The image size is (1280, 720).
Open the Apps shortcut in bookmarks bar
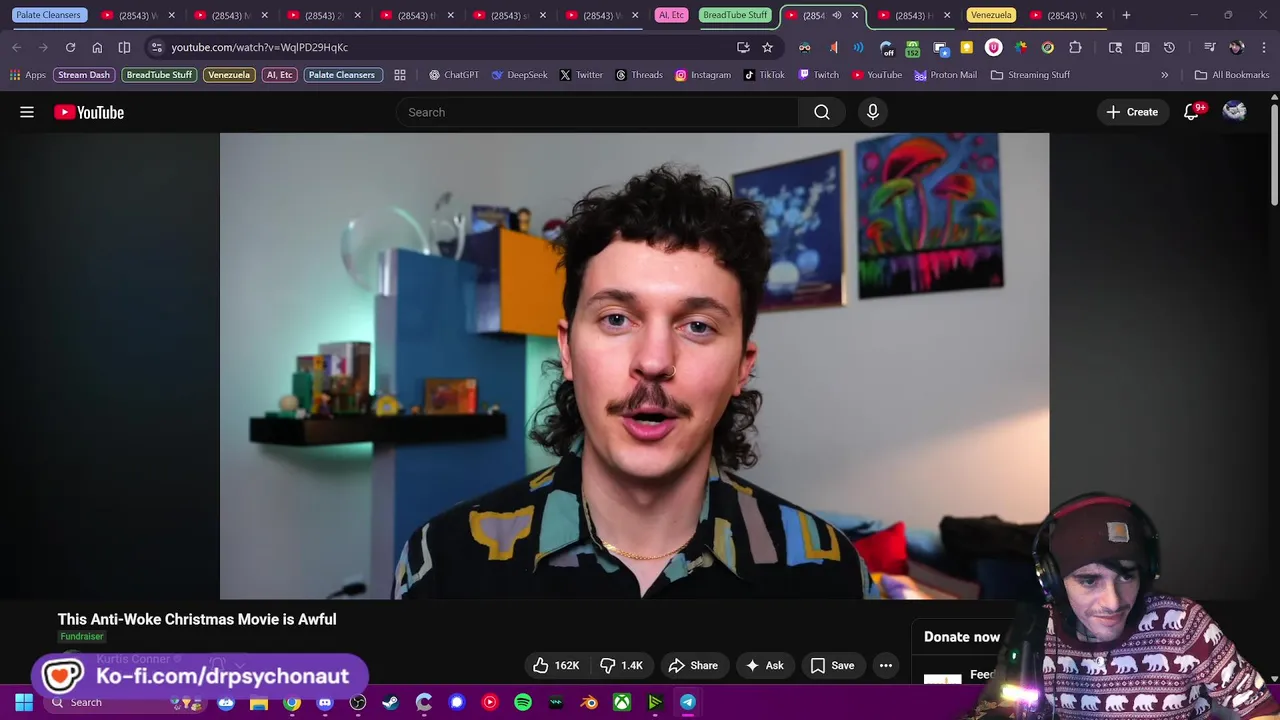click(x=28, y=75)
